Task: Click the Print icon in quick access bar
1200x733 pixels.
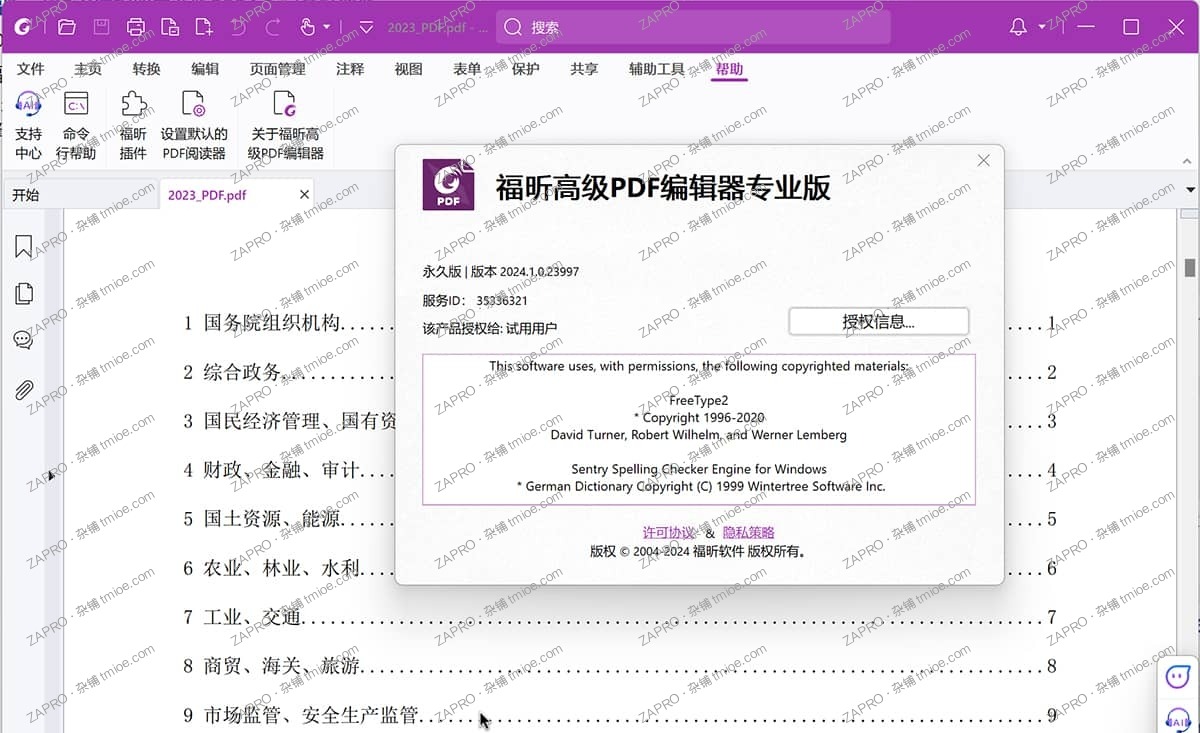Action: pos(136,27)
